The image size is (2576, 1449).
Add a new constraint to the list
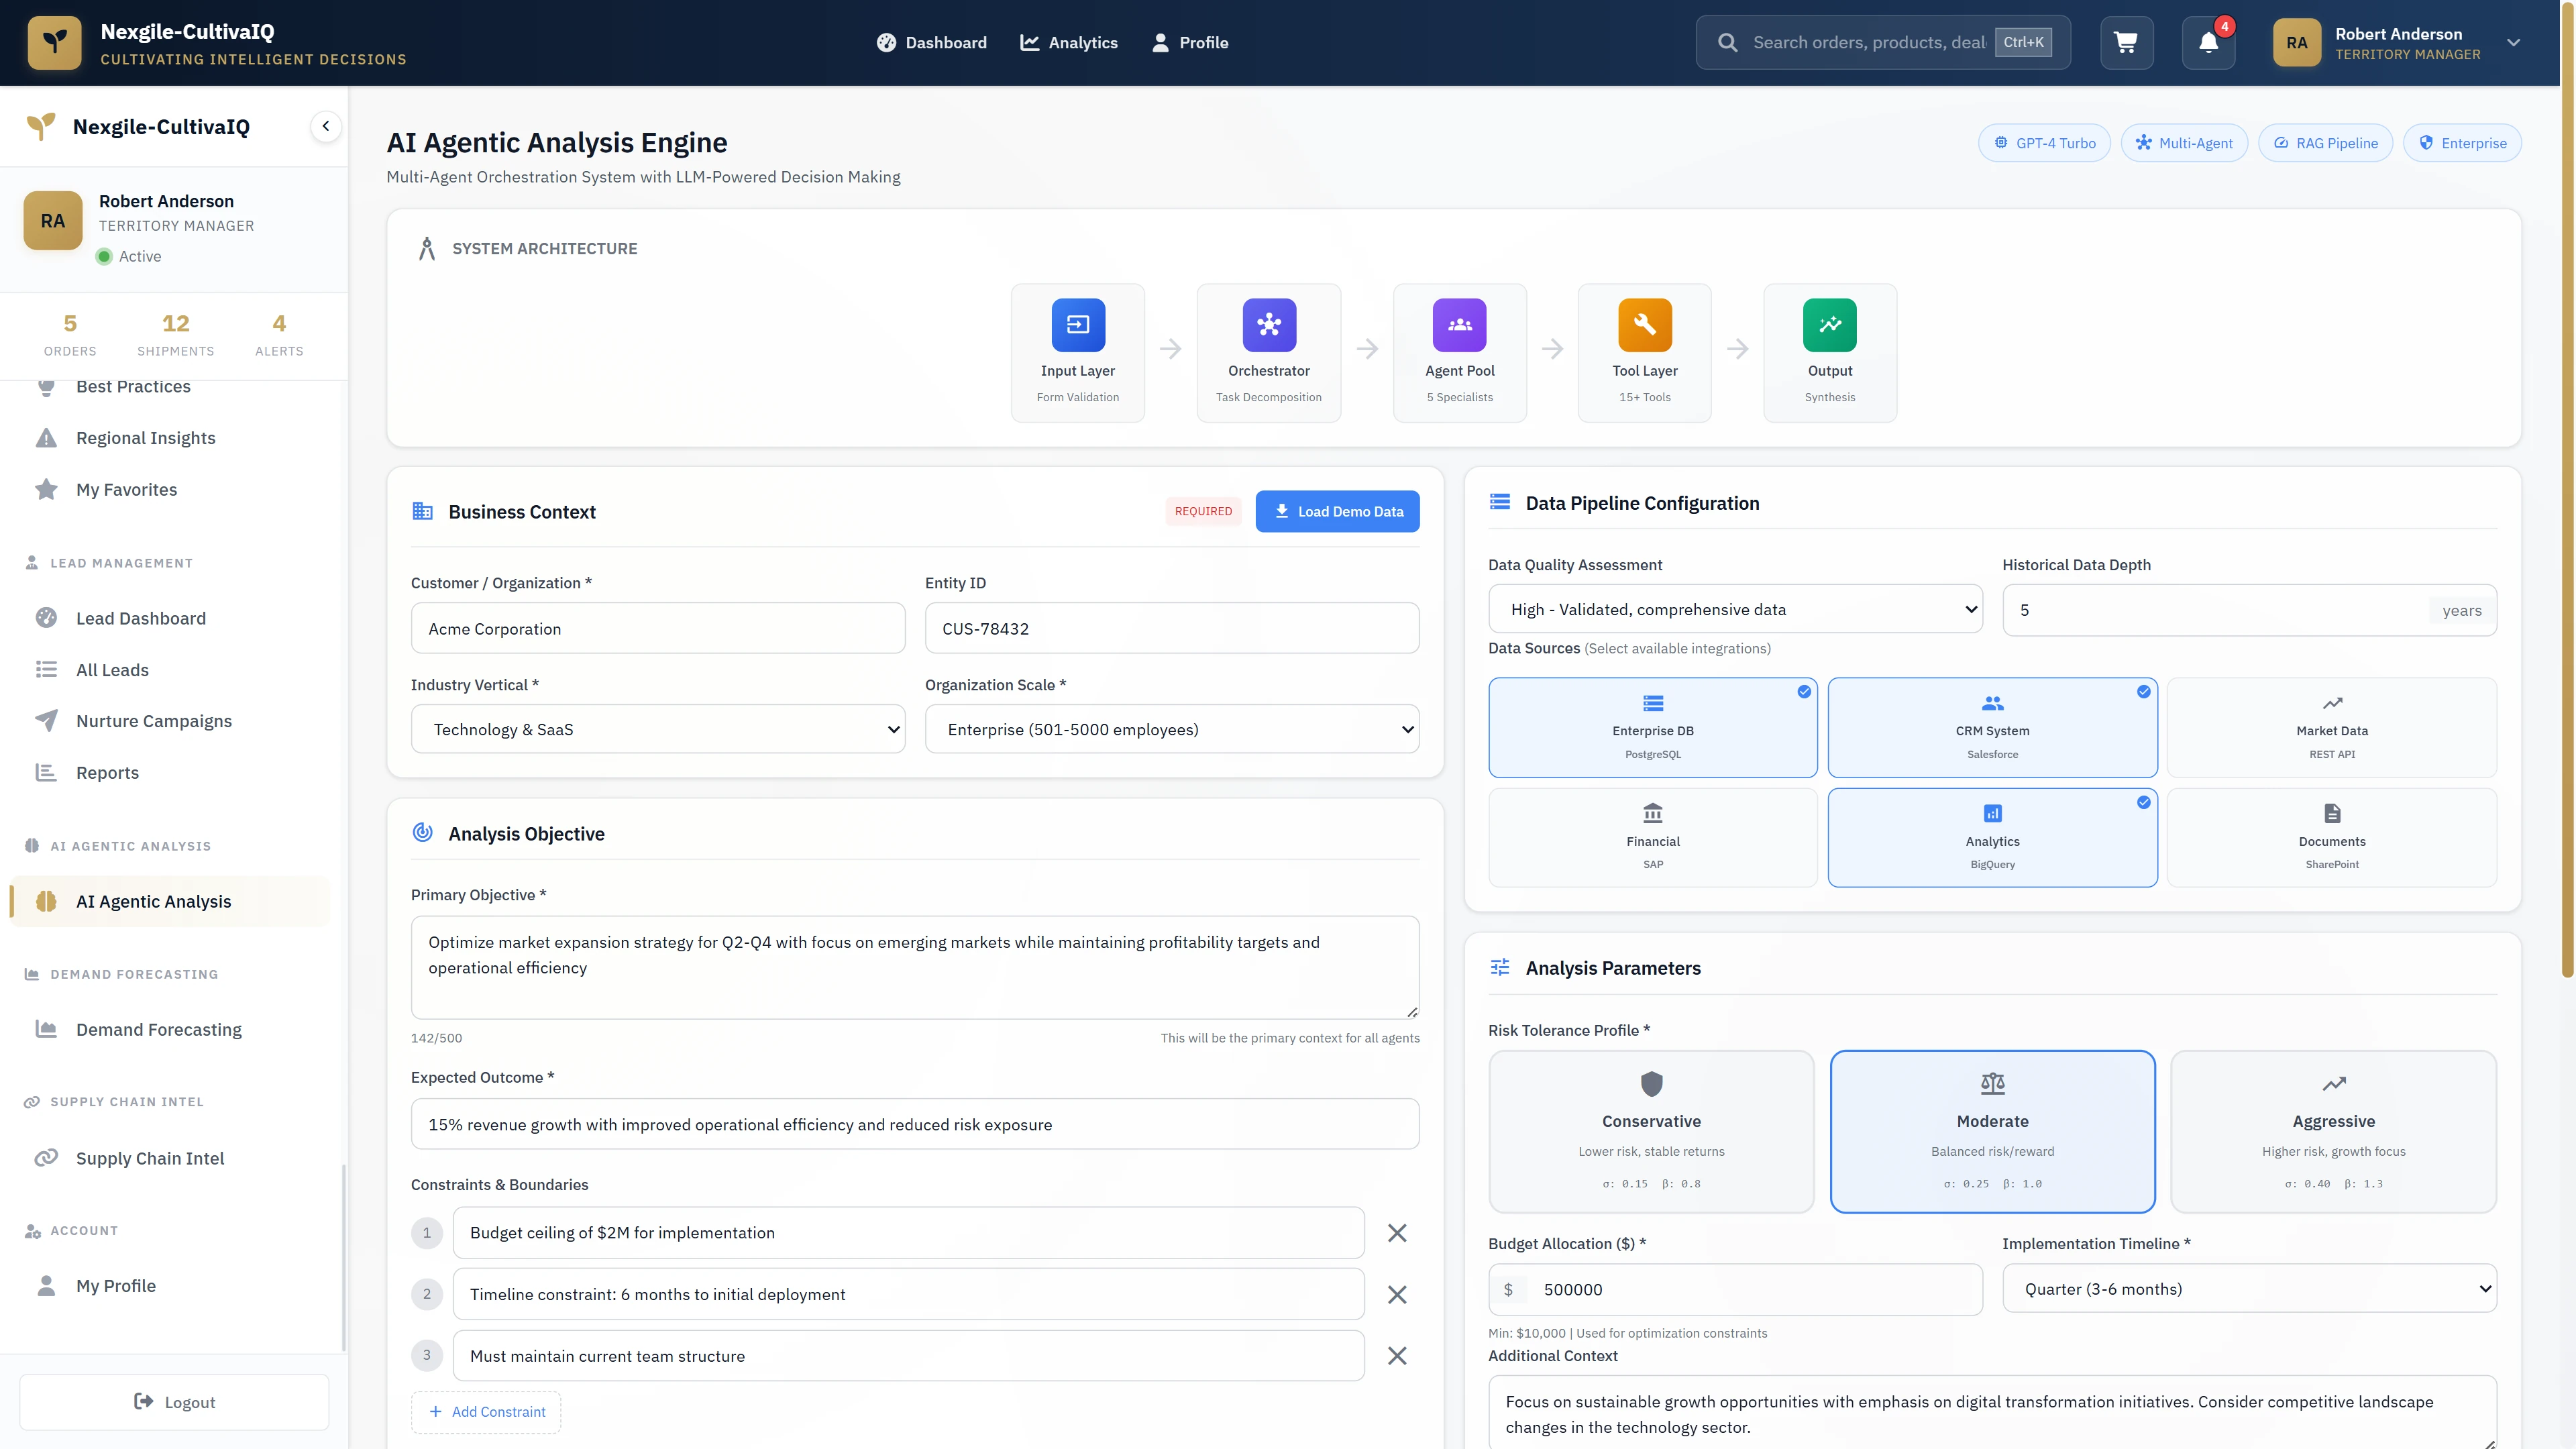pos(486,1412)
